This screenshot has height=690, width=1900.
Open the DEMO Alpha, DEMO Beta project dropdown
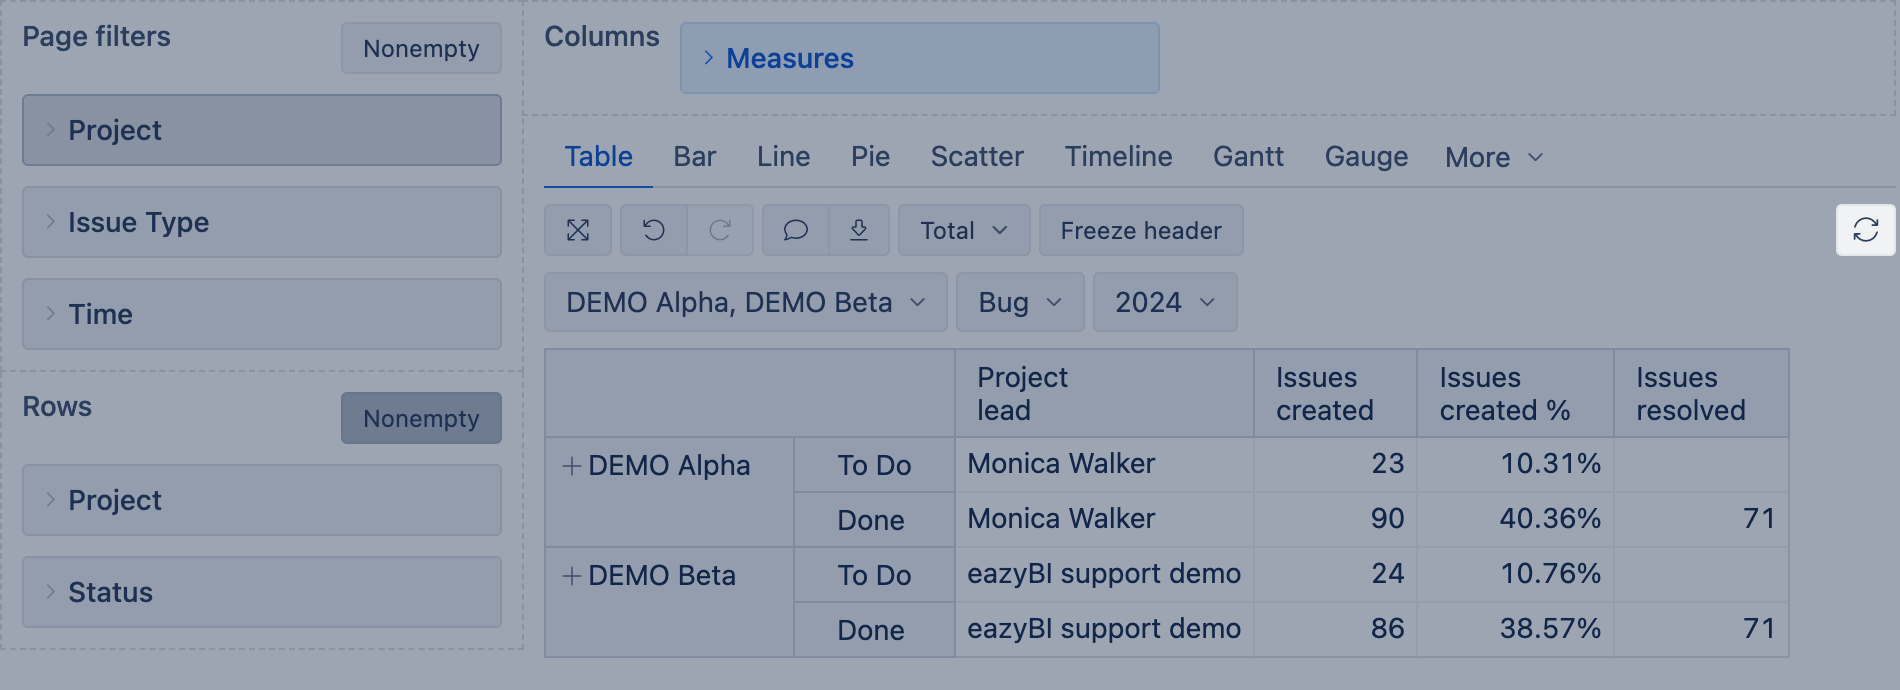click(745, 303)
